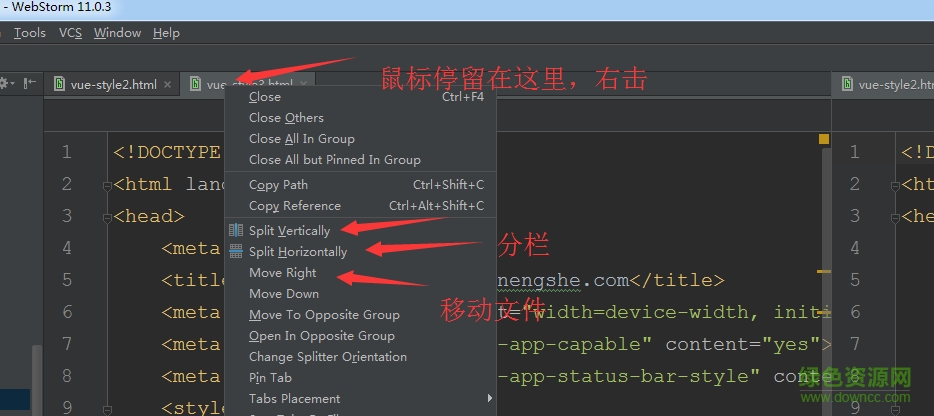This screenshot has width=934, height=416.
Task: Click line number 4 in left gutter
Action: coord(67,248)
